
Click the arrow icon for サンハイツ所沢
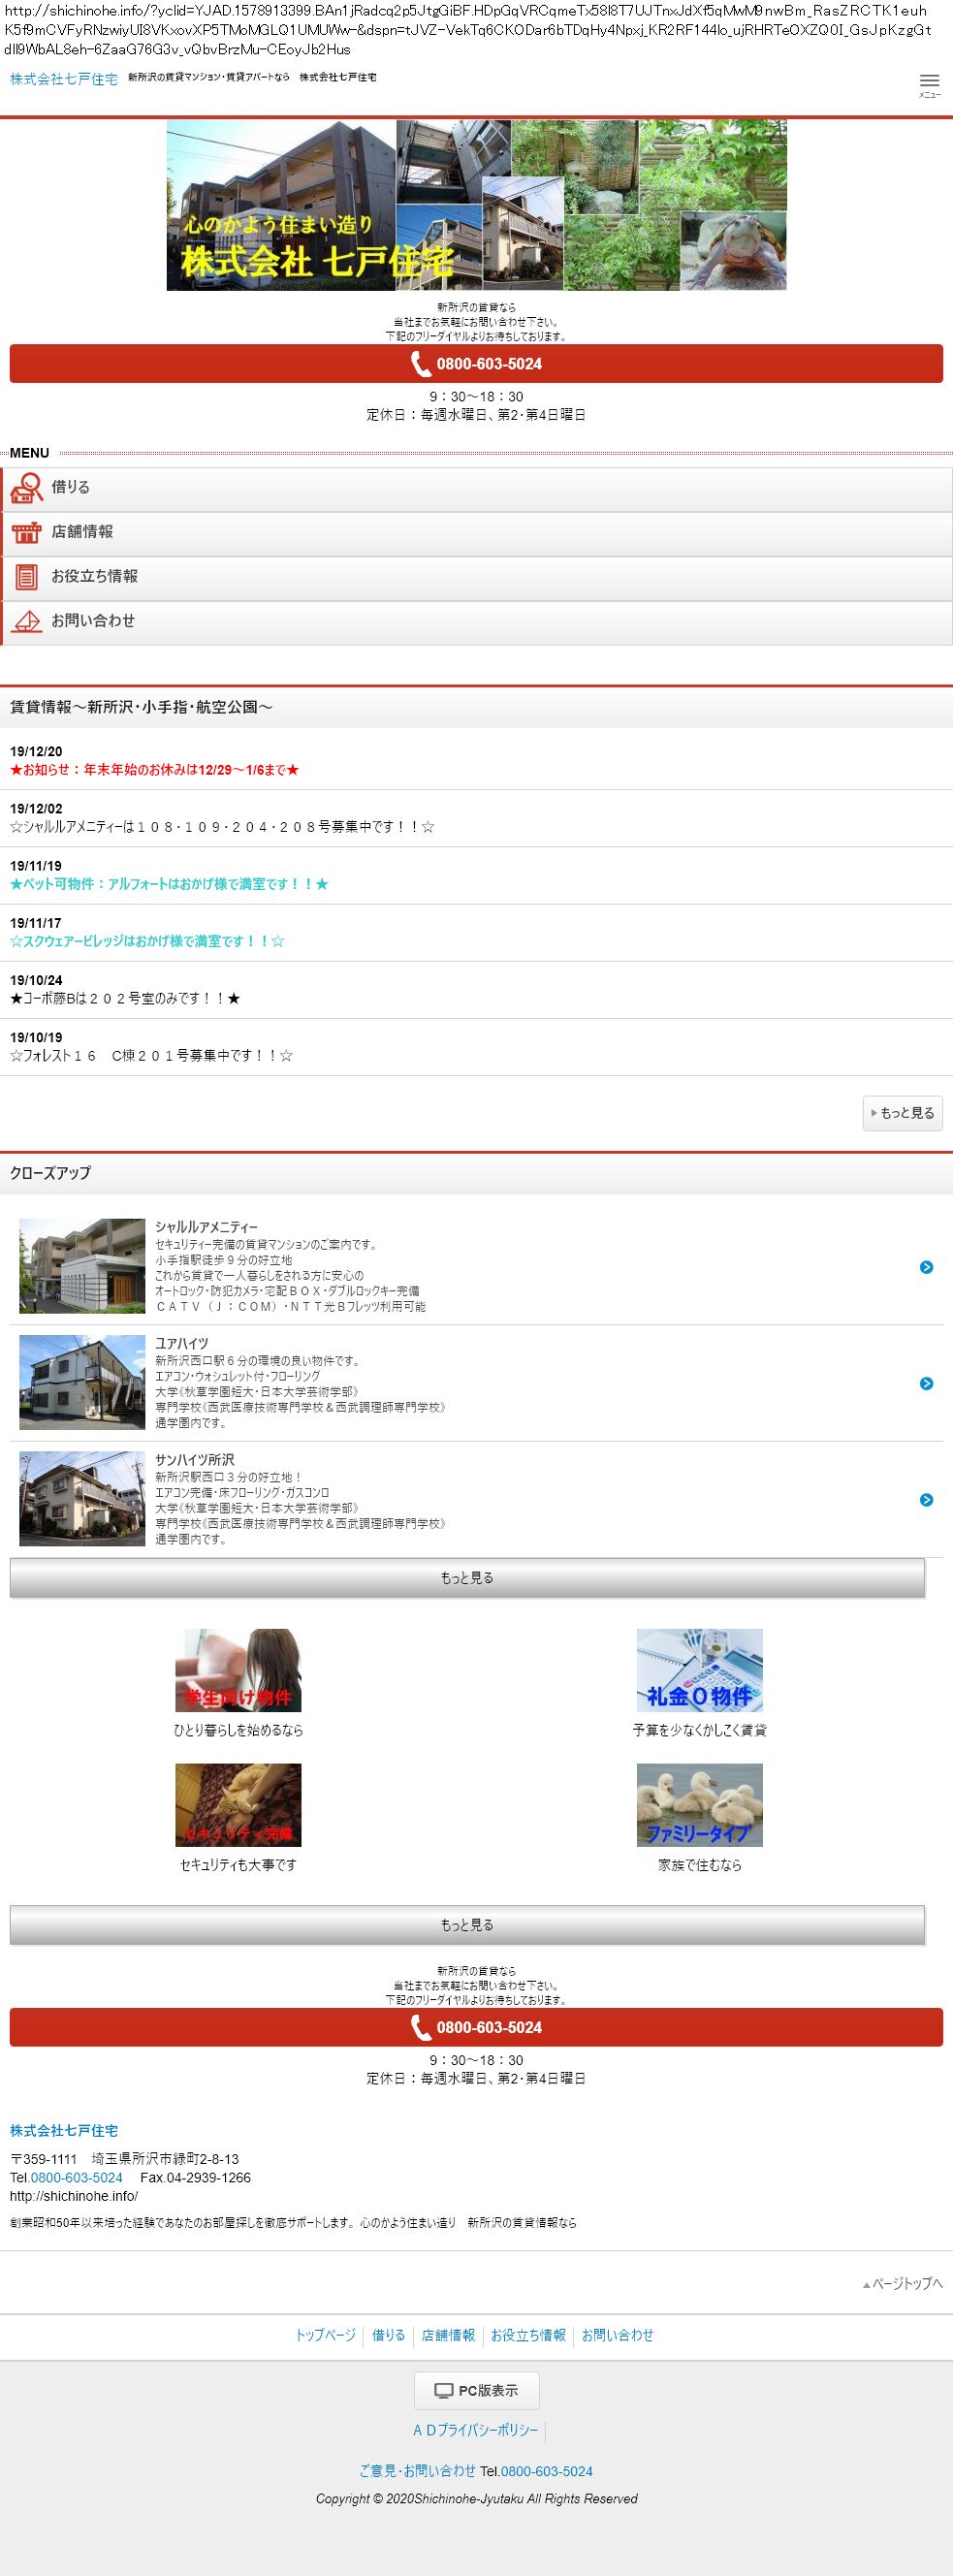click(926, 1500)
